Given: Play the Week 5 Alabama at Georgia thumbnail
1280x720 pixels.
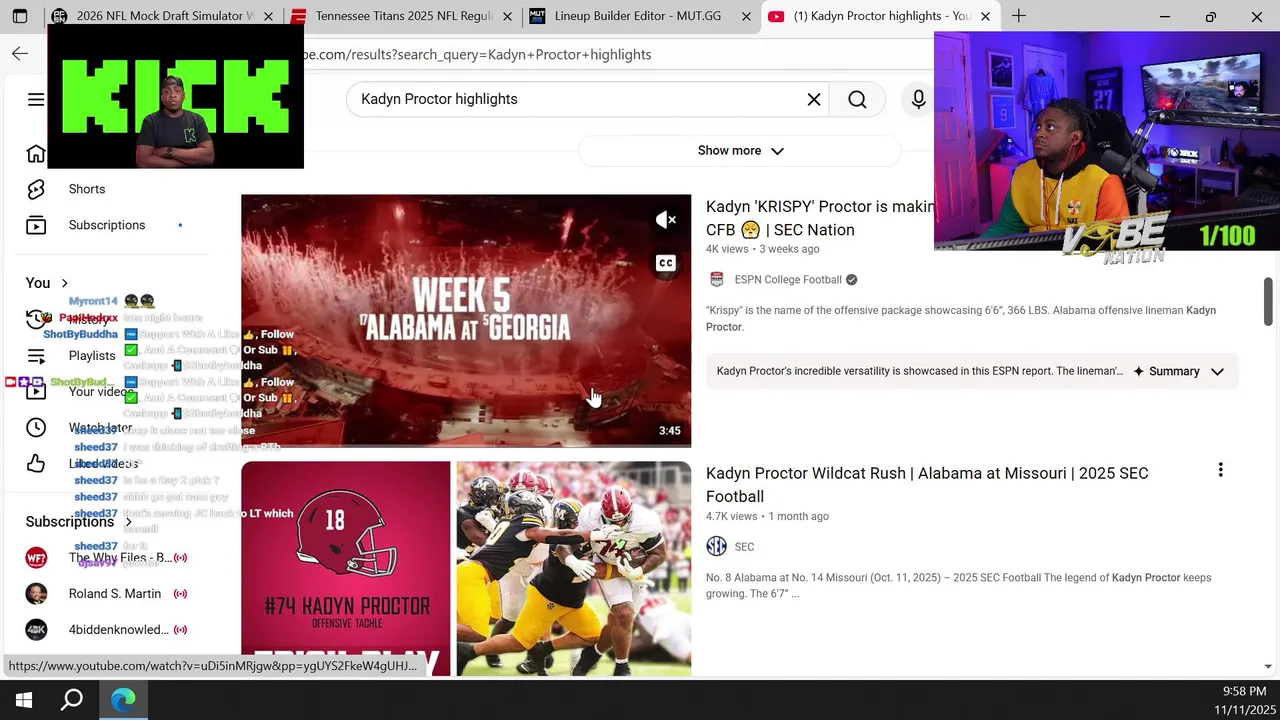Looking at the screenshot, I should (x=466, y=320).
